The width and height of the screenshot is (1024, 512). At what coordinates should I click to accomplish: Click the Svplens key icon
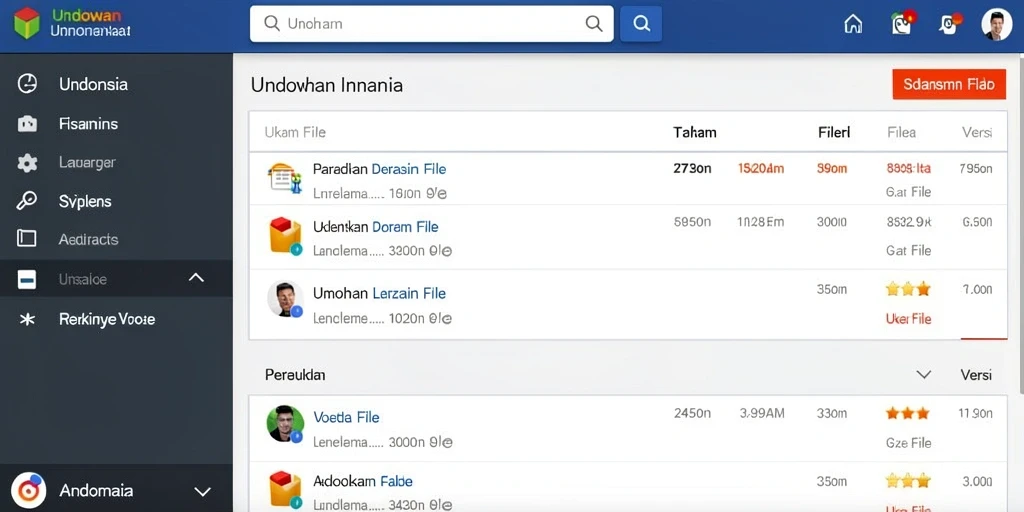(x=27, y=201)
